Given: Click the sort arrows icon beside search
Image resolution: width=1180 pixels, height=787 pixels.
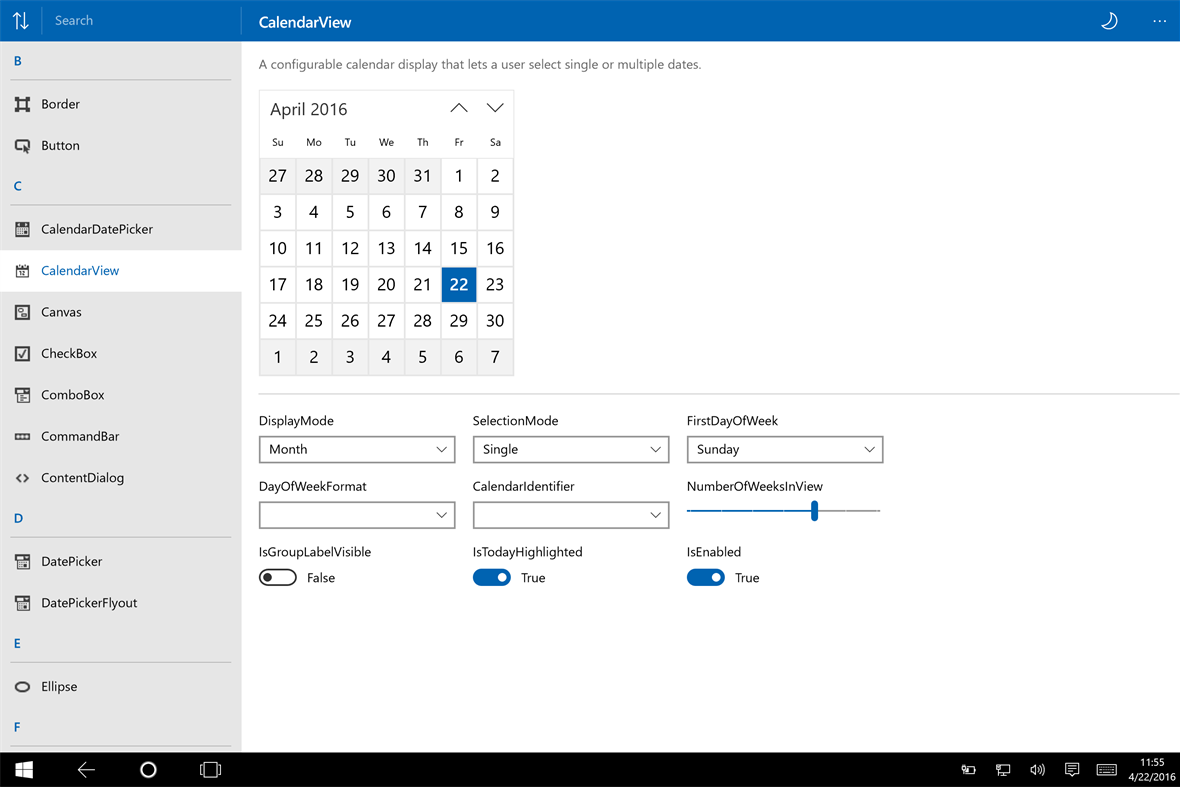Looking at the screenshot, I should tap(20, 21).
